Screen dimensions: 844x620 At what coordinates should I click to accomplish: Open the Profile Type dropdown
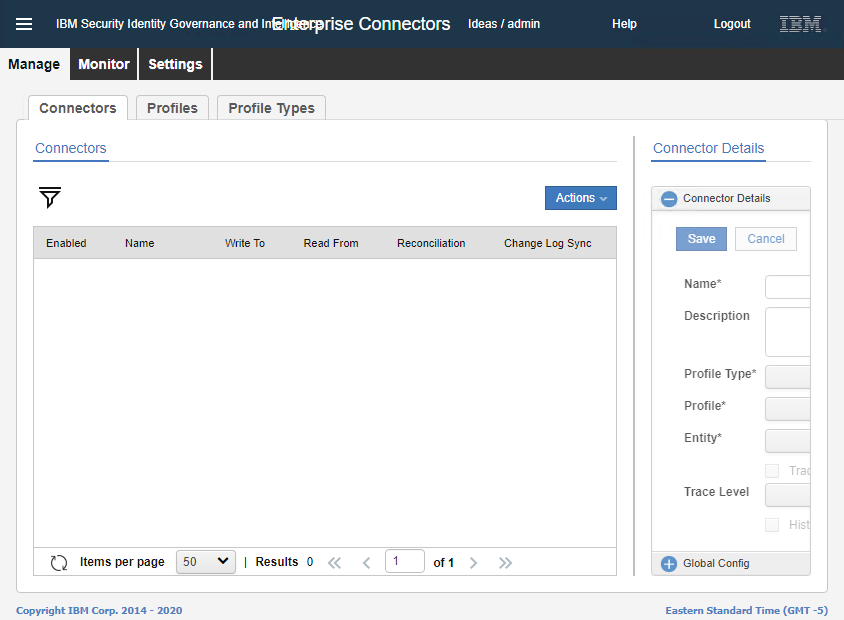tap(787, 376)
